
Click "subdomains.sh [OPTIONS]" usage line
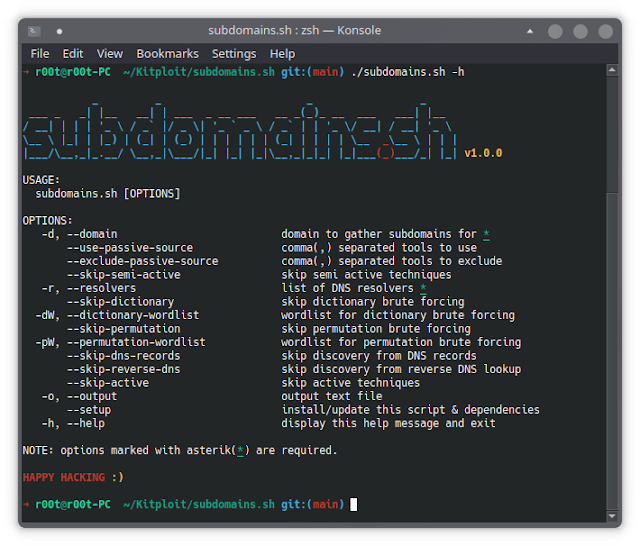[108, 194]
